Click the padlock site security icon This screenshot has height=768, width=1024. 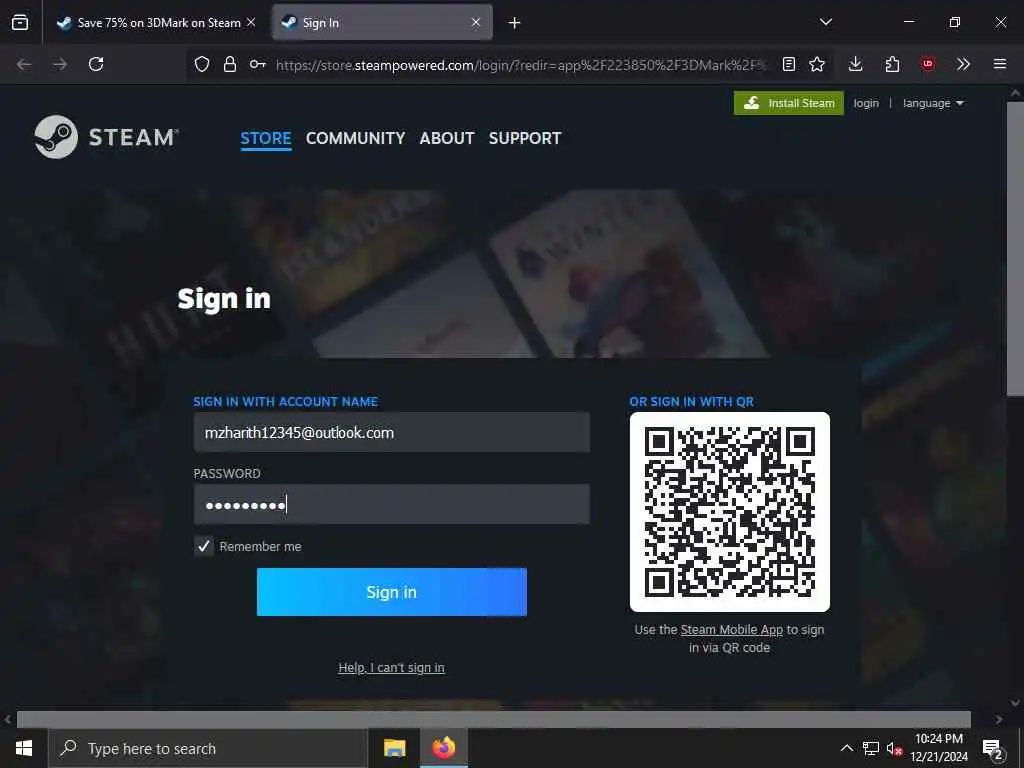[x=230, y=64]
